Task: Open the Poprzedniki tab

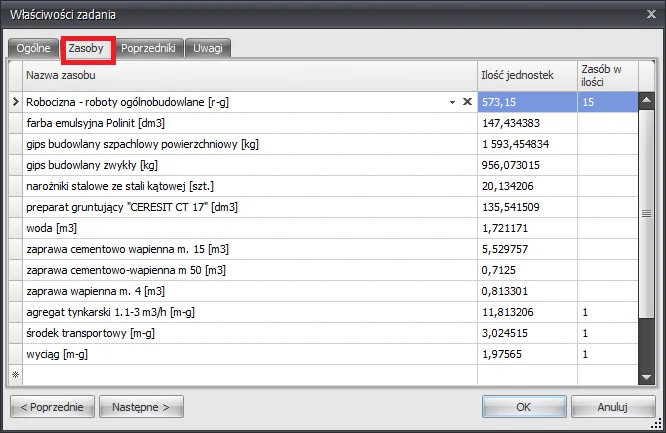Action: (148, 48)
